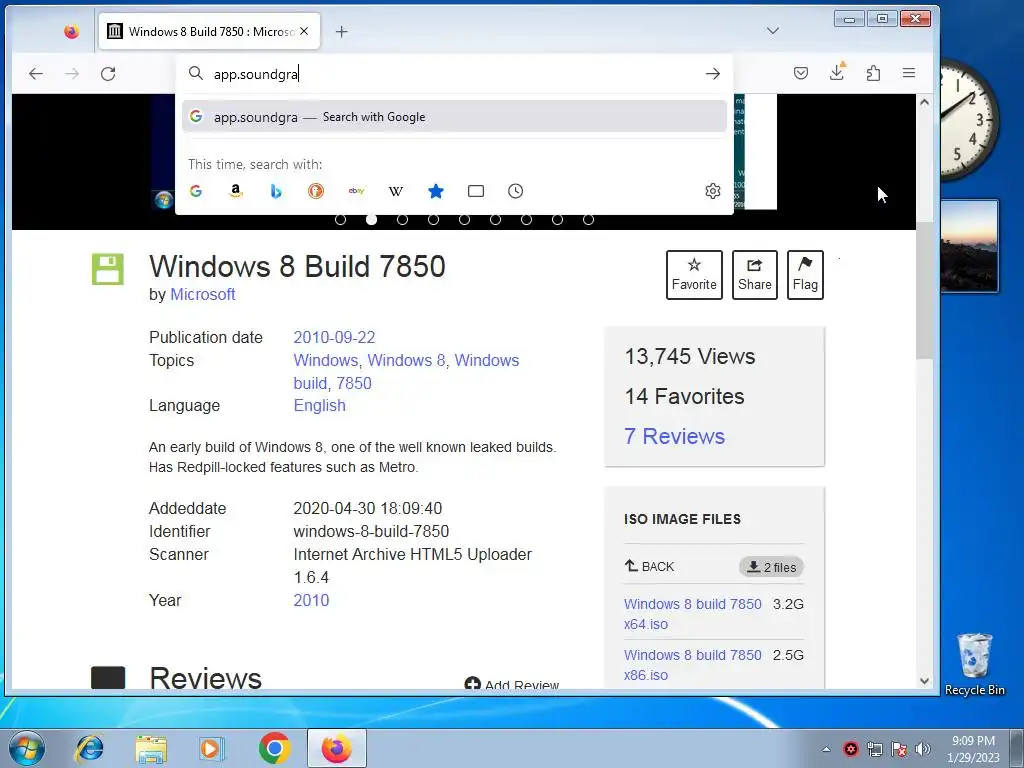Open the 2010 year link
This screenshot has width=1024, height=768.
click(311, 600)
